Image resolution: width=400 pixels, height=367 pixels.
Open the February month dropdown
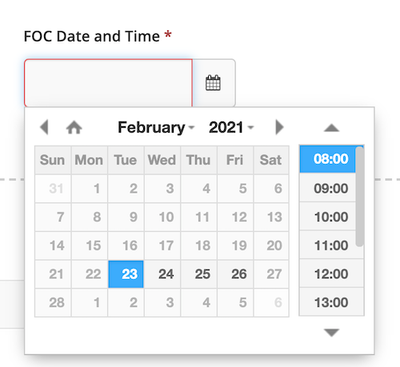[x=156, y=127]
